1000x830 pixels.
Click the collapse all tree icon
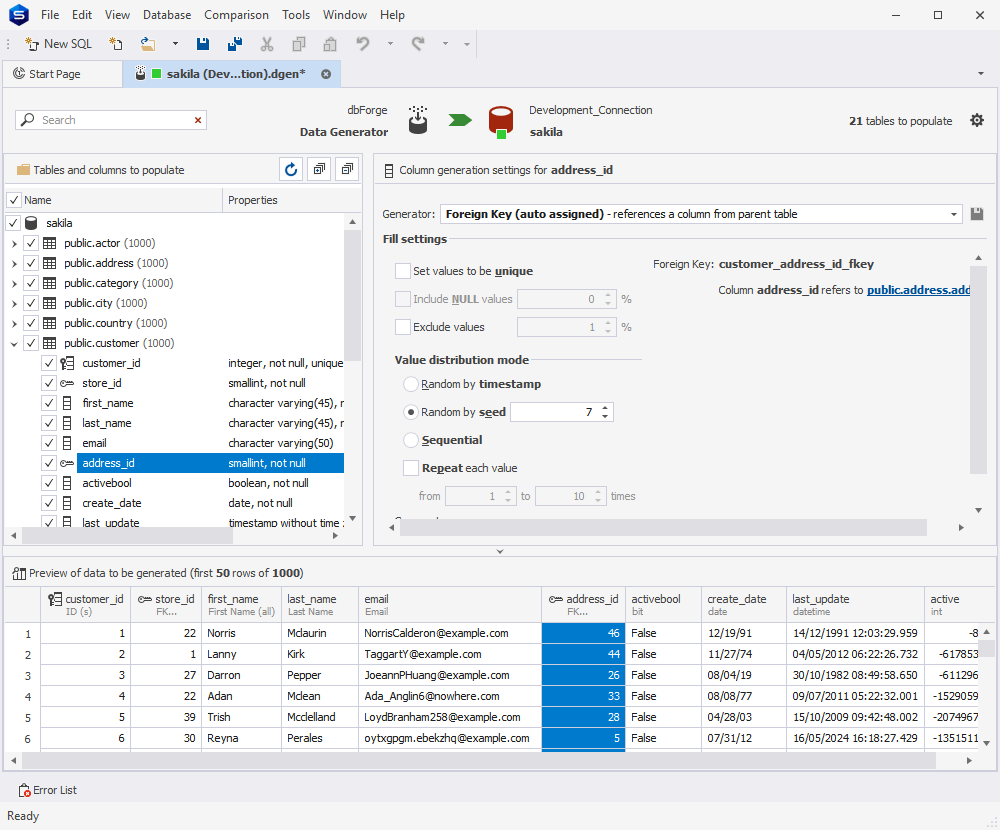coord(347,169)
